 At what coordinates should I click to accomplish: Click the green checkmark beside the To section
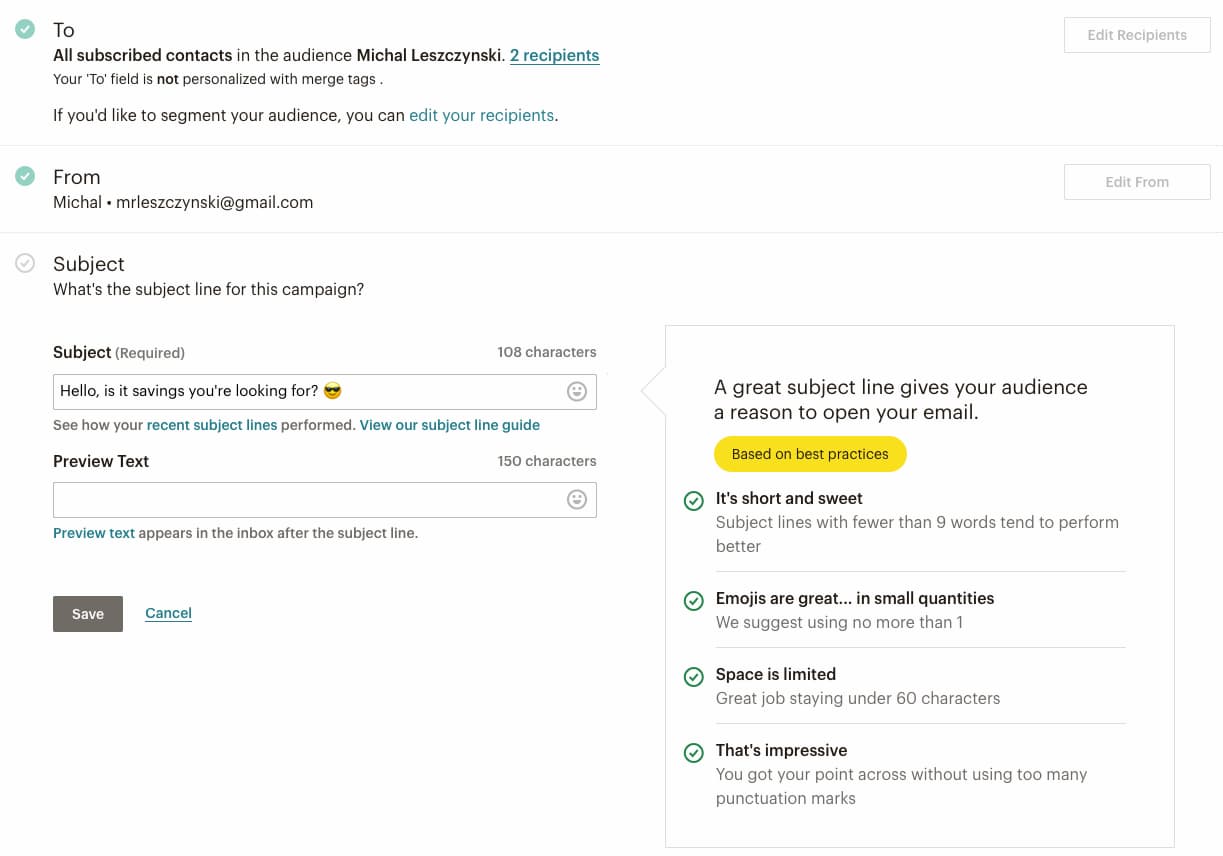pos(25,29)
